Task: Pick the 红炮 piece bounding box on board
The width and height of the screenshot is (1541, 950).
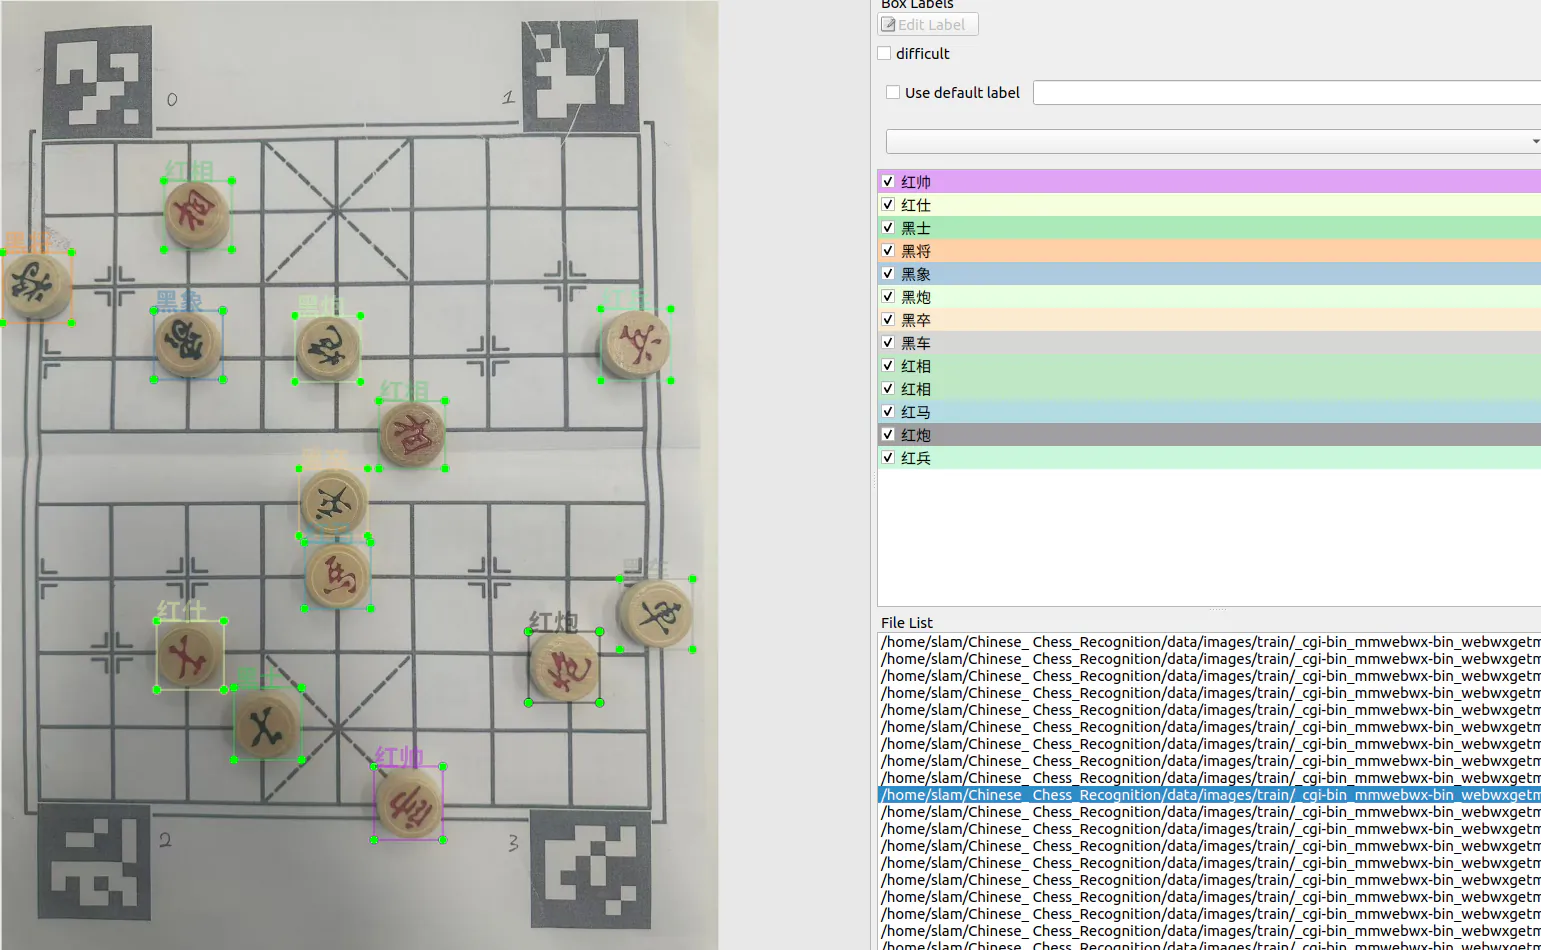Action: (564, 668)
